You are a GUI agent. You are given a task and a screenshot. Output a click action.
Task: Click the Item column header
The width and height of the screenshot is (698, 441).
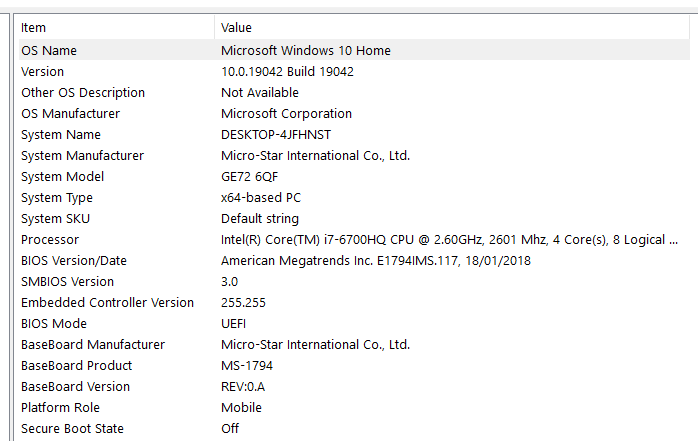[x=117, y=28]
